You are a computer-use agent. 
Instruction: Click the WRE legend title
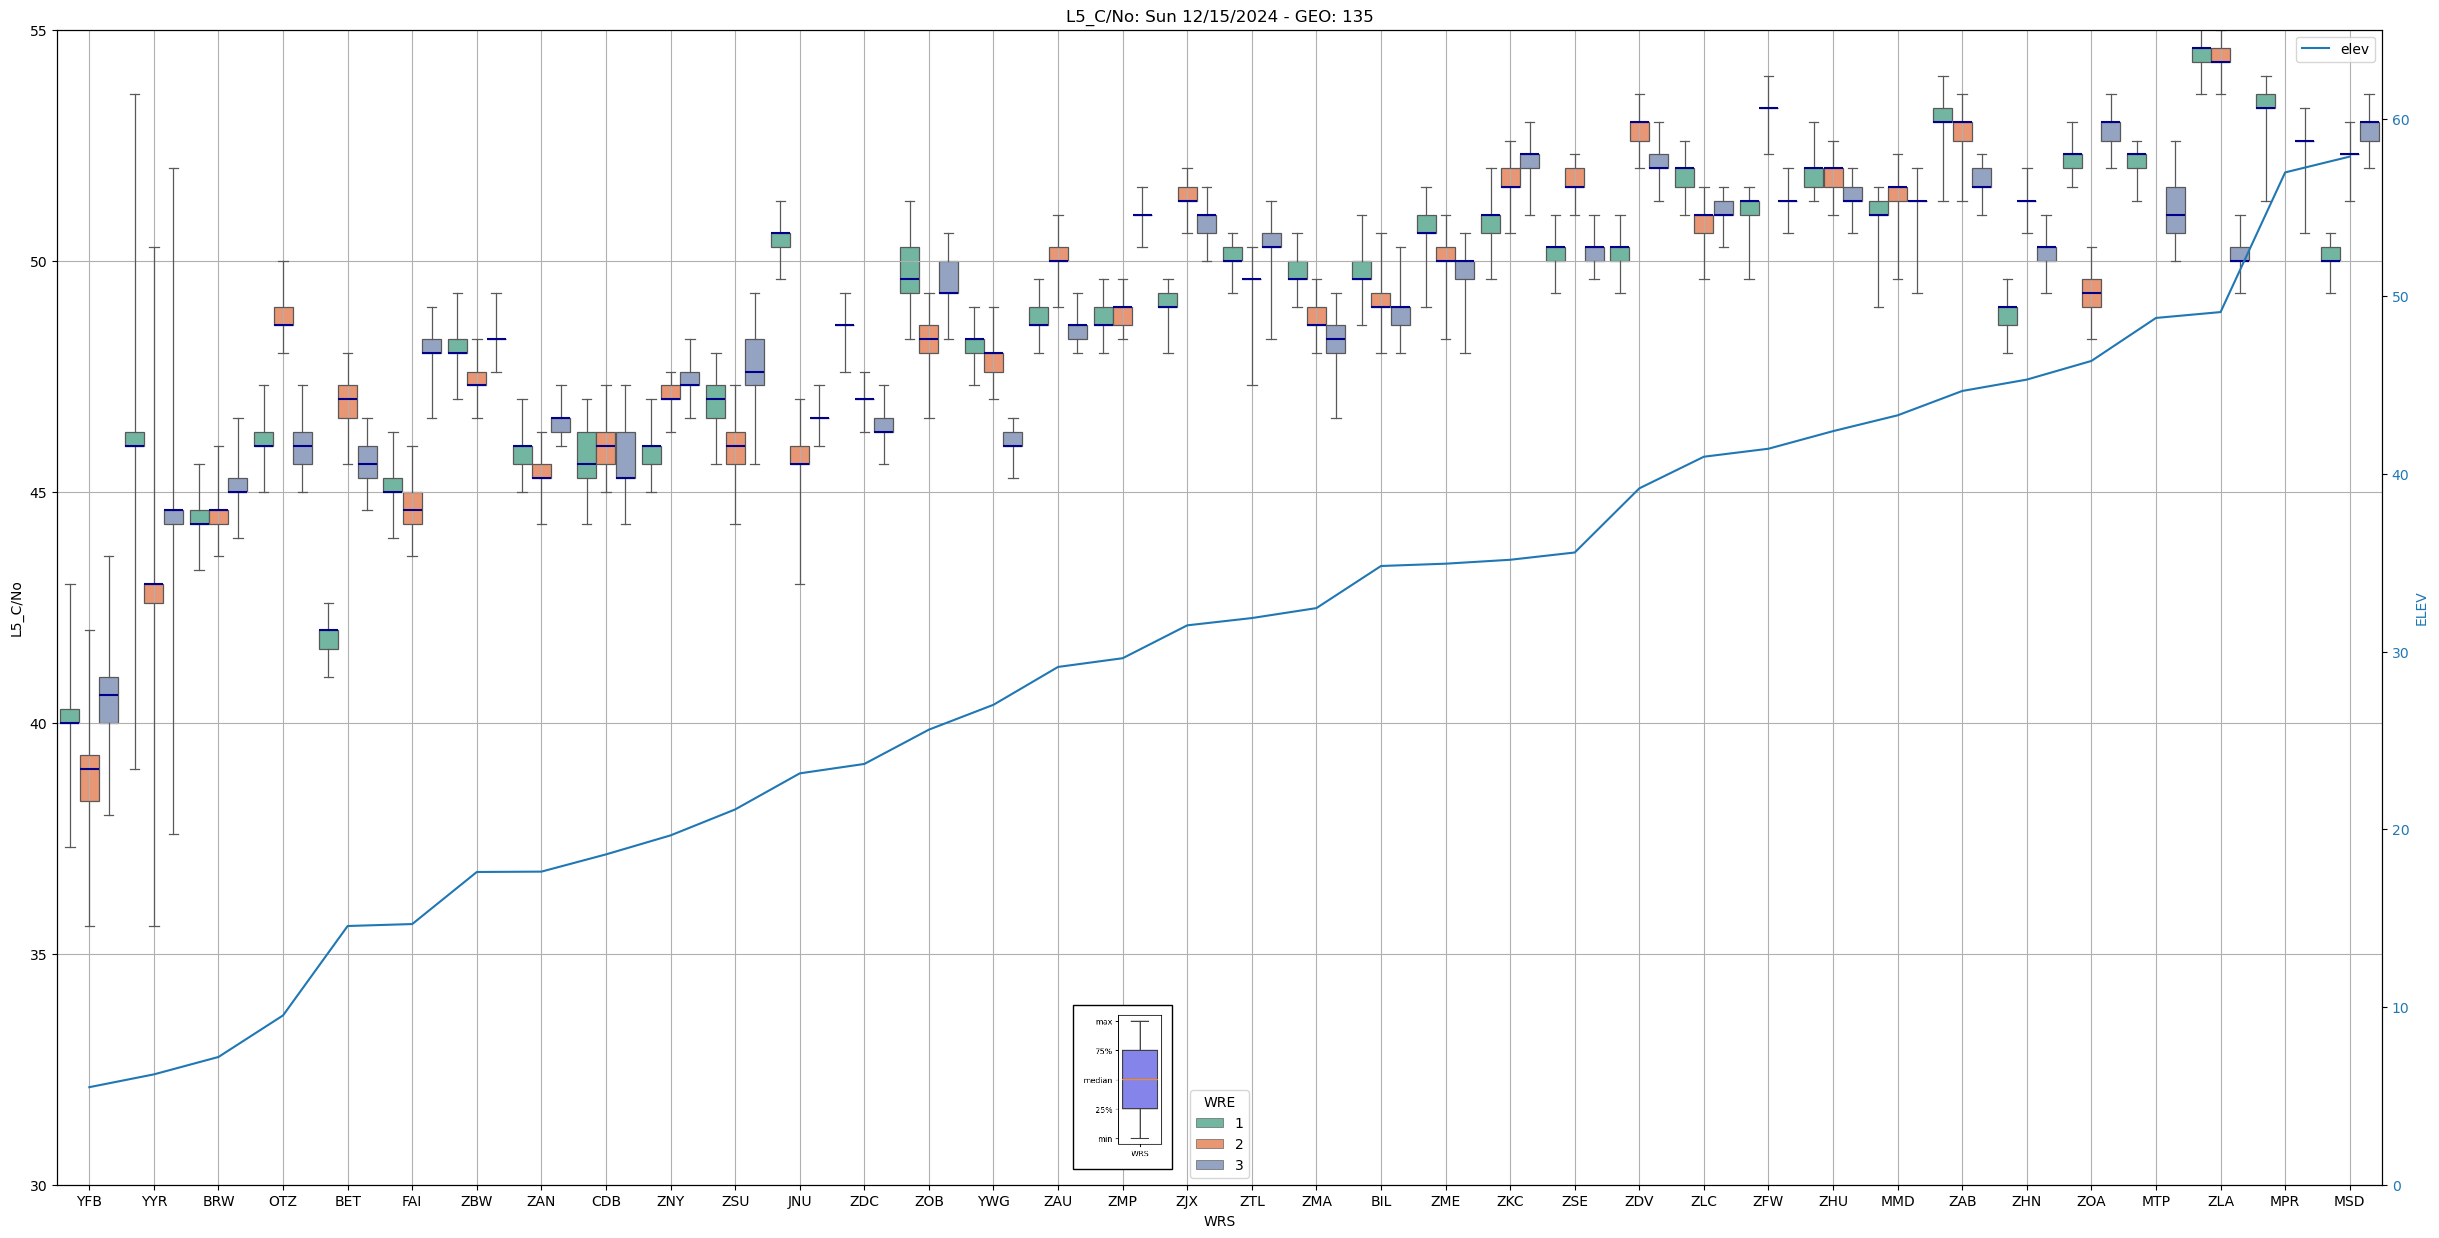click(1219, 1102)
